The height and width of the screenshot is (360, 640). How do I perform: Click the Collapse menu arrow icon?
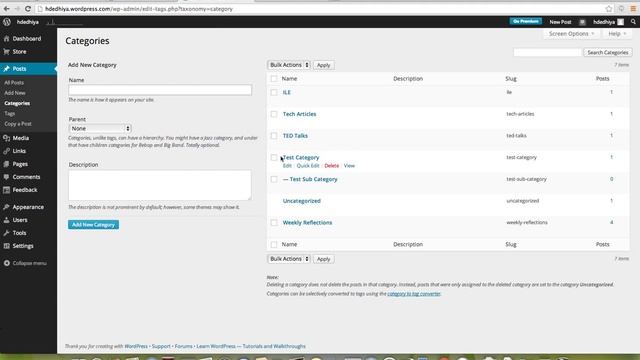7,263
